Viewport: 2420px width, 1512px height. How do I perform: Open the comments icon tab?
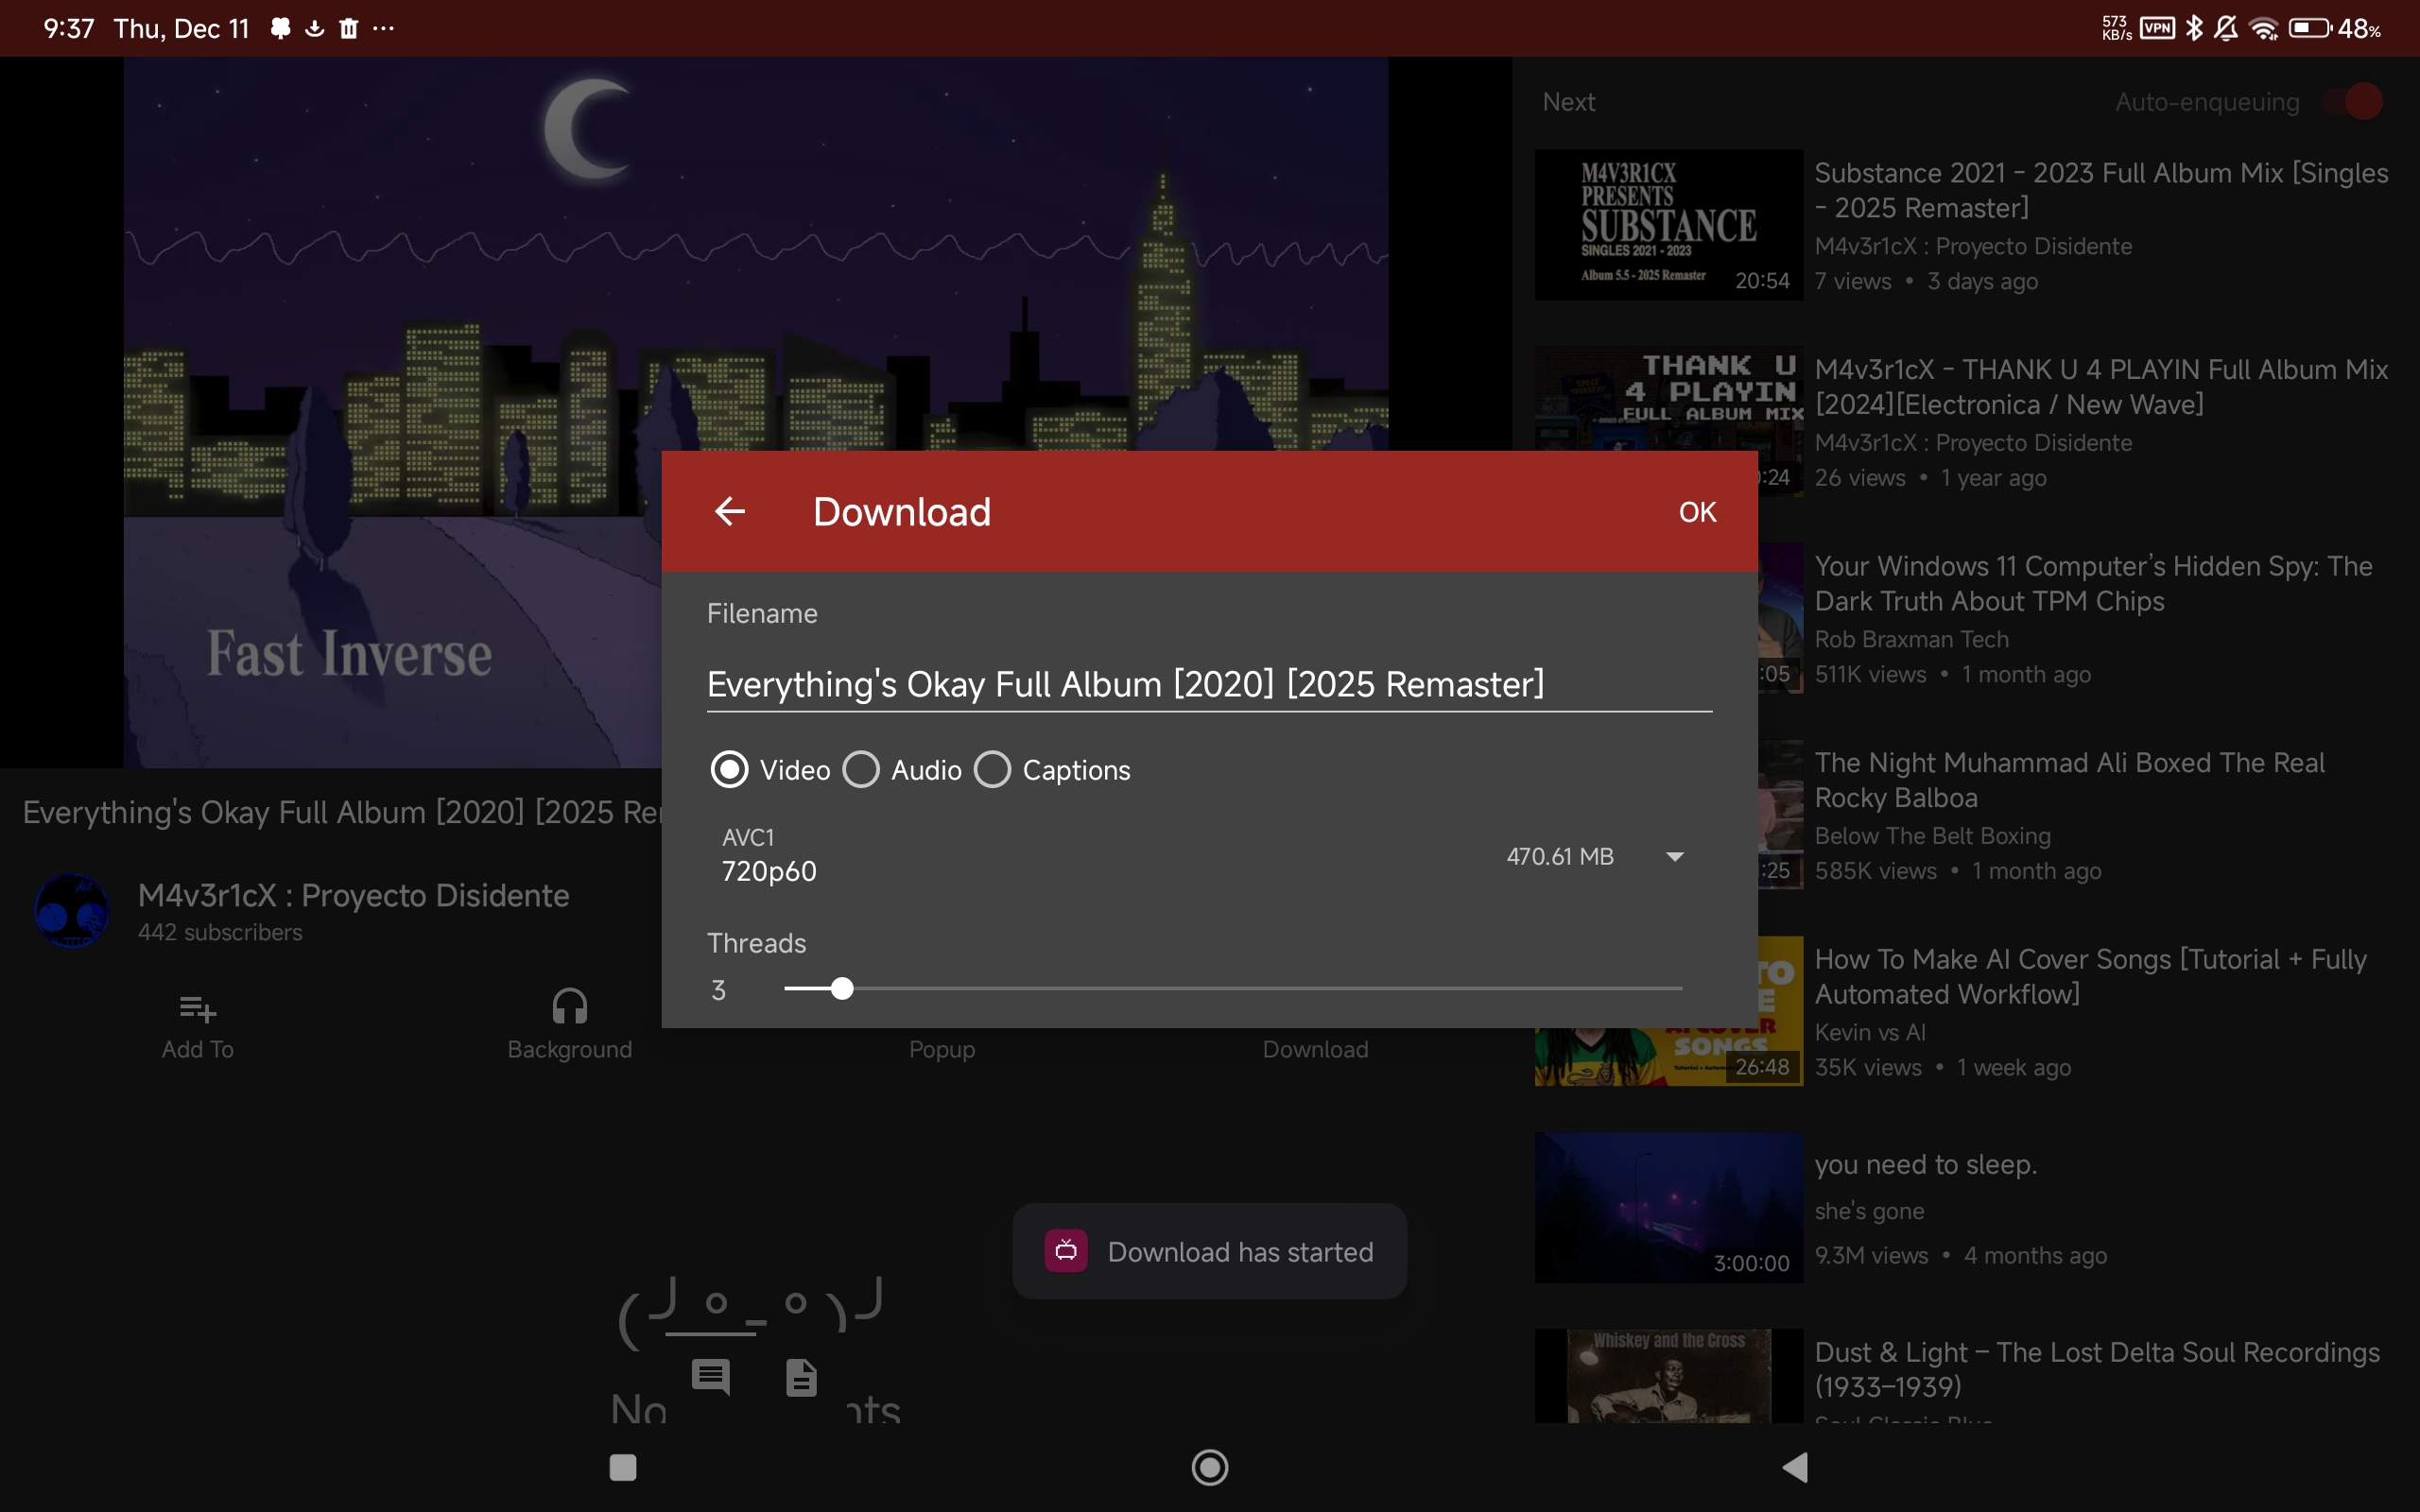coord(711,1376)
